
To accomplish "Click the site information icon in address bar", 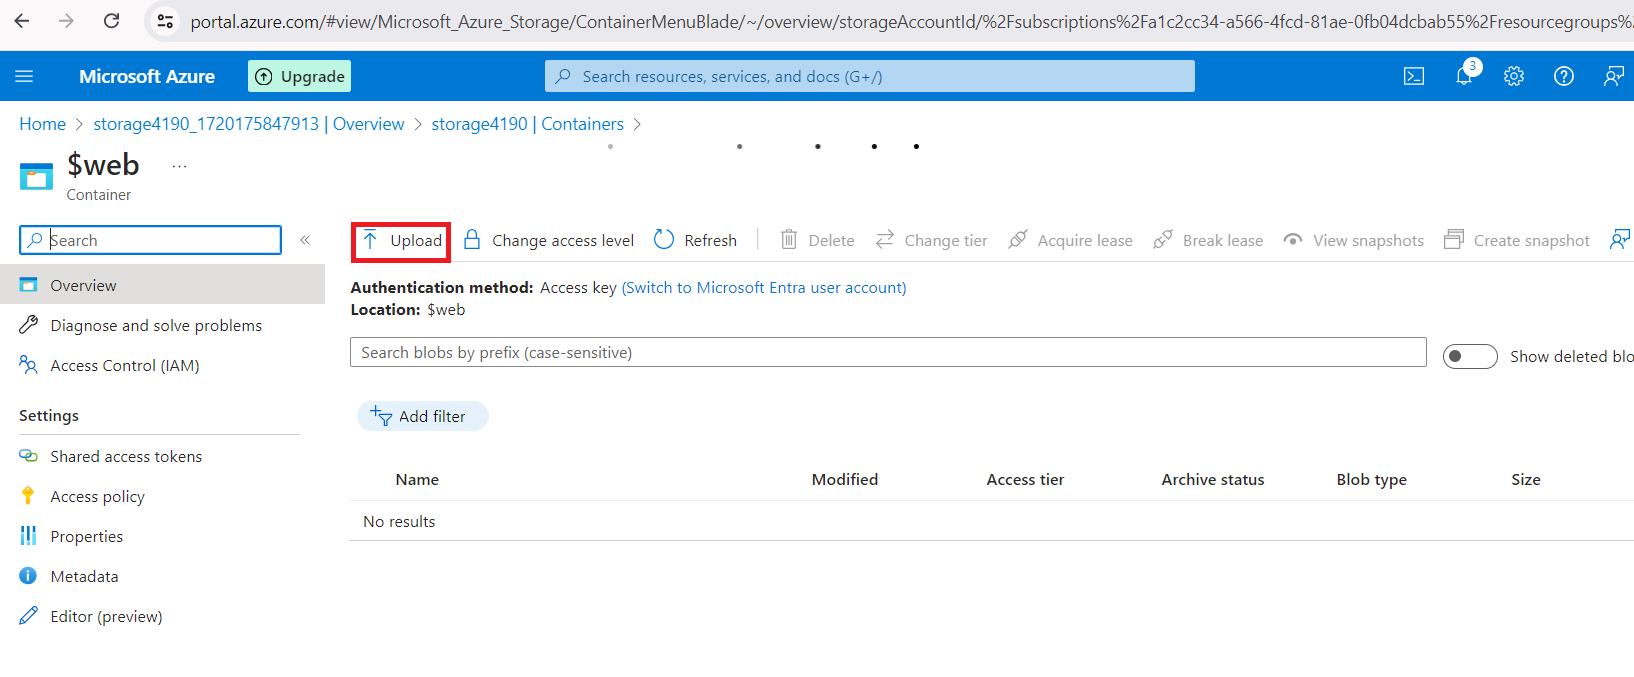I will pos(166,20).
